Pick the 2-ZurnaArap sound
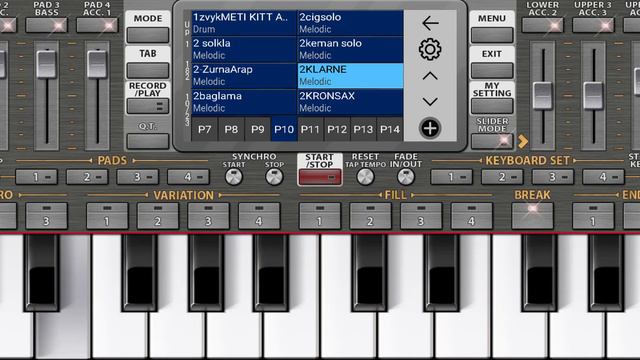 point(244,76)
